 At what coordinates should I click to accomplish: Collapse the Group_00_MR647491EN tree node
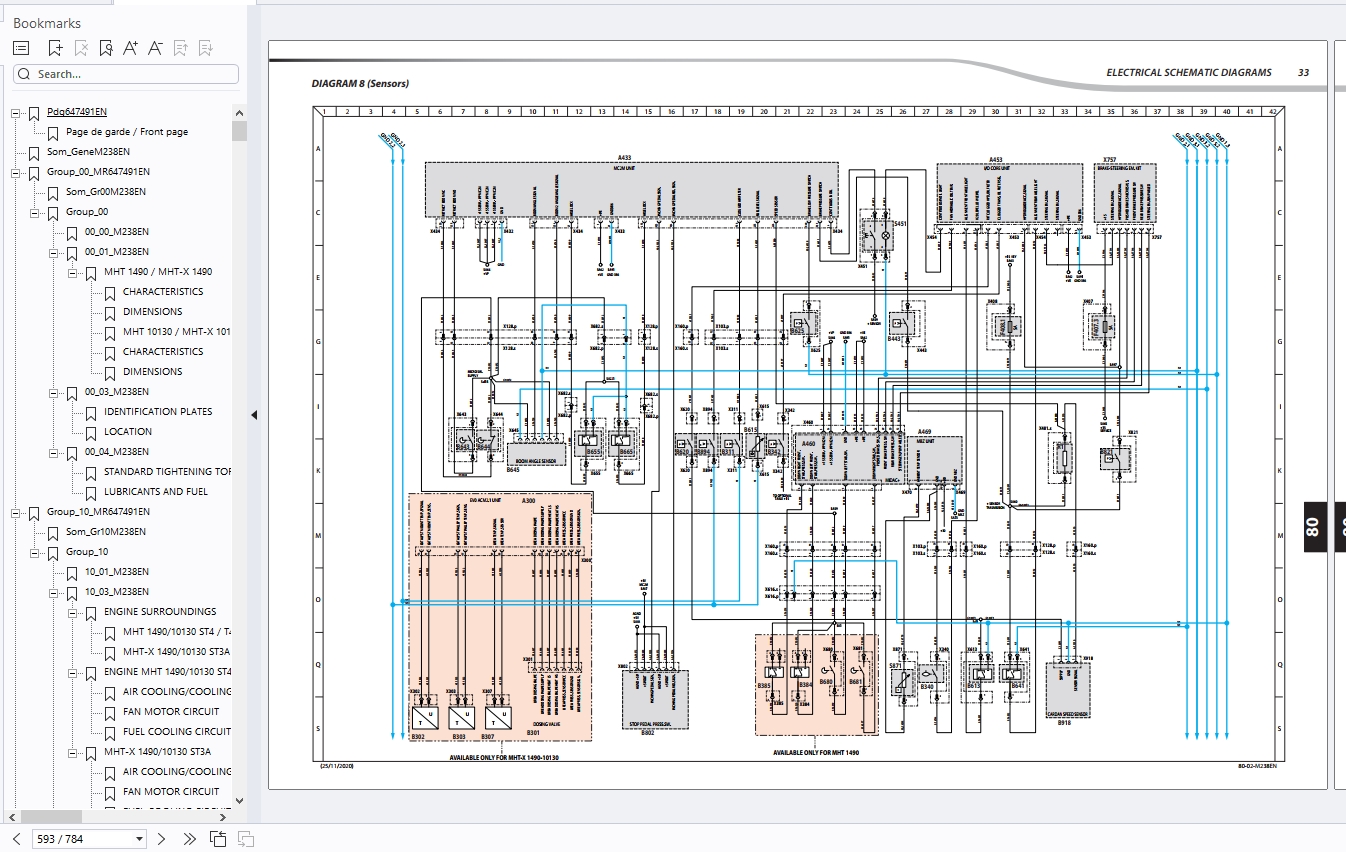click(x=15, y=172)
